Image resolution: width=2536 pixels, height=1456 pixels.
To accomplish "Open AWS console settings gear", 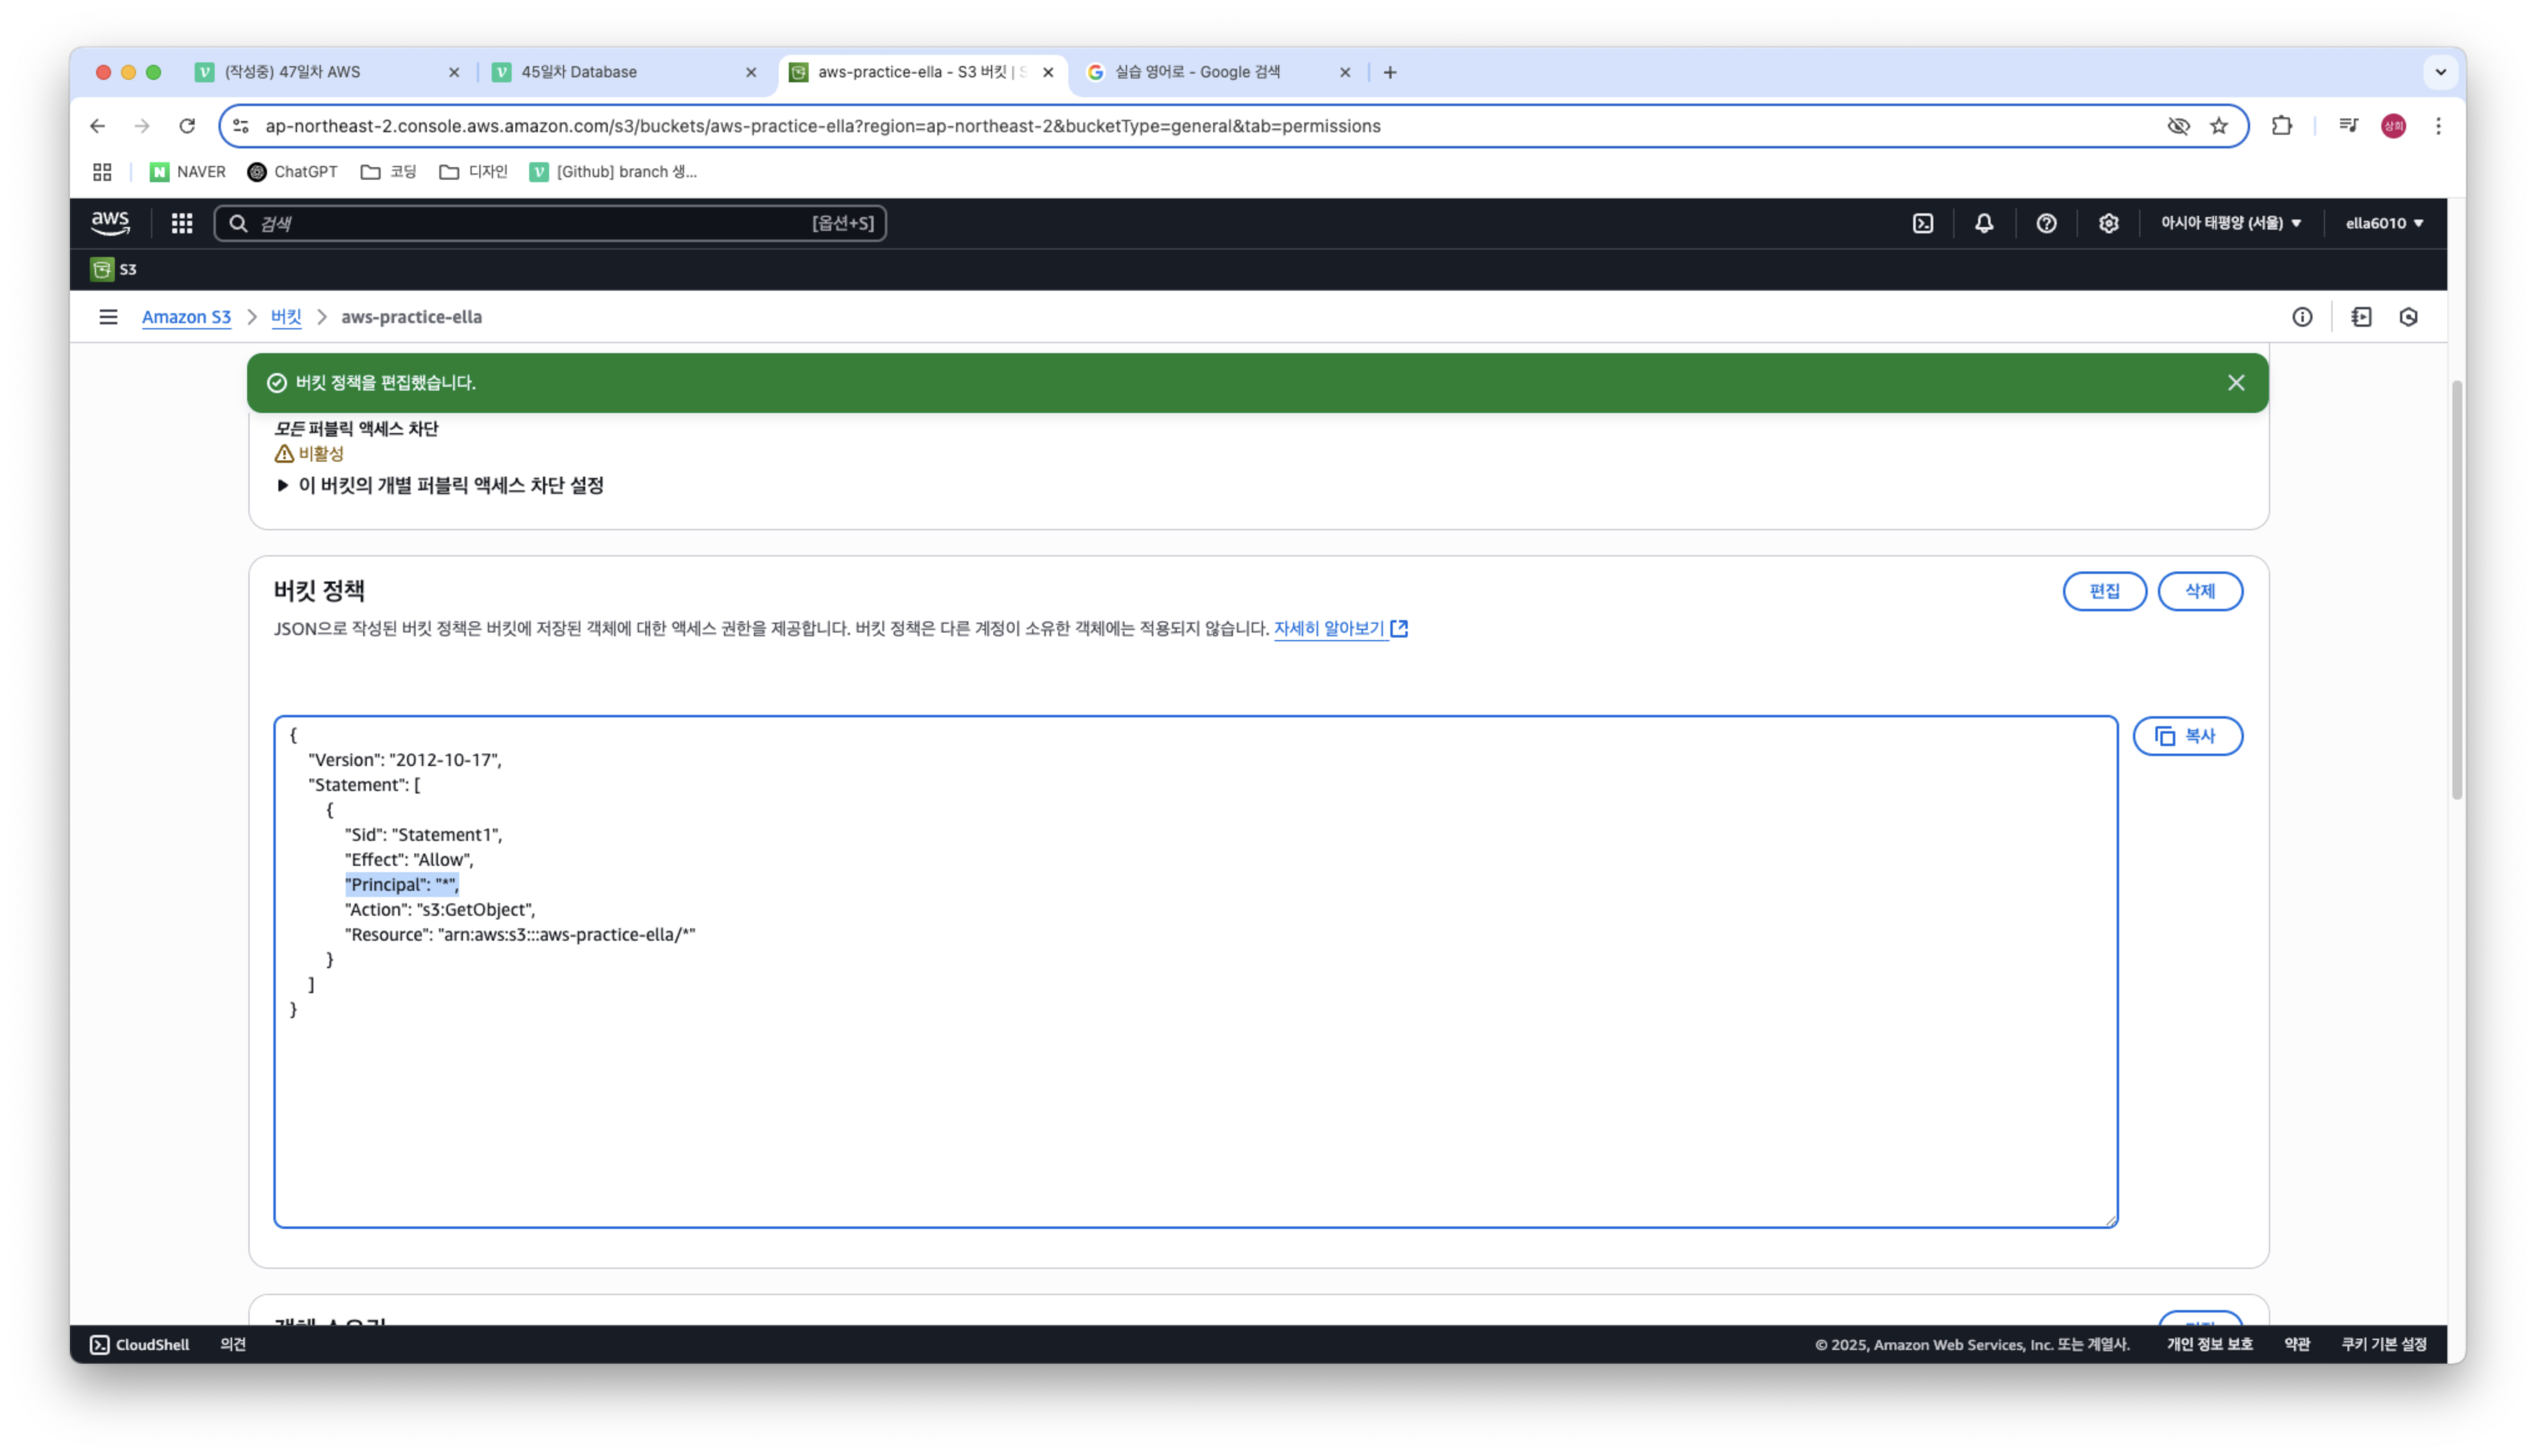I will (x=2108, y=223).
